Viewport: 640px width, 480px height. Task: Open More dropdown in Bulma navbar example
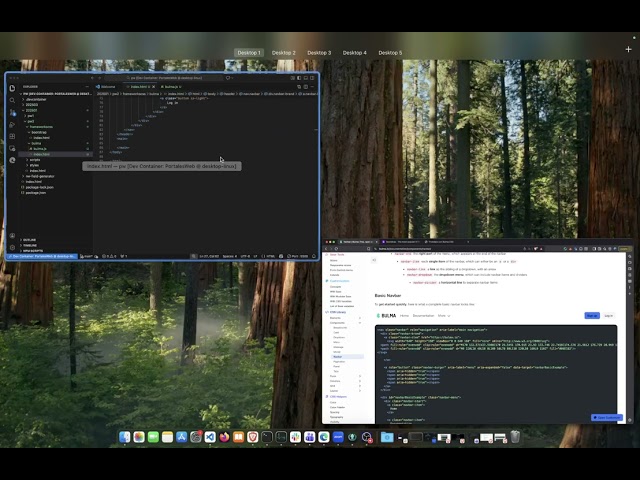pyautogui.click(x=444, y=316)
